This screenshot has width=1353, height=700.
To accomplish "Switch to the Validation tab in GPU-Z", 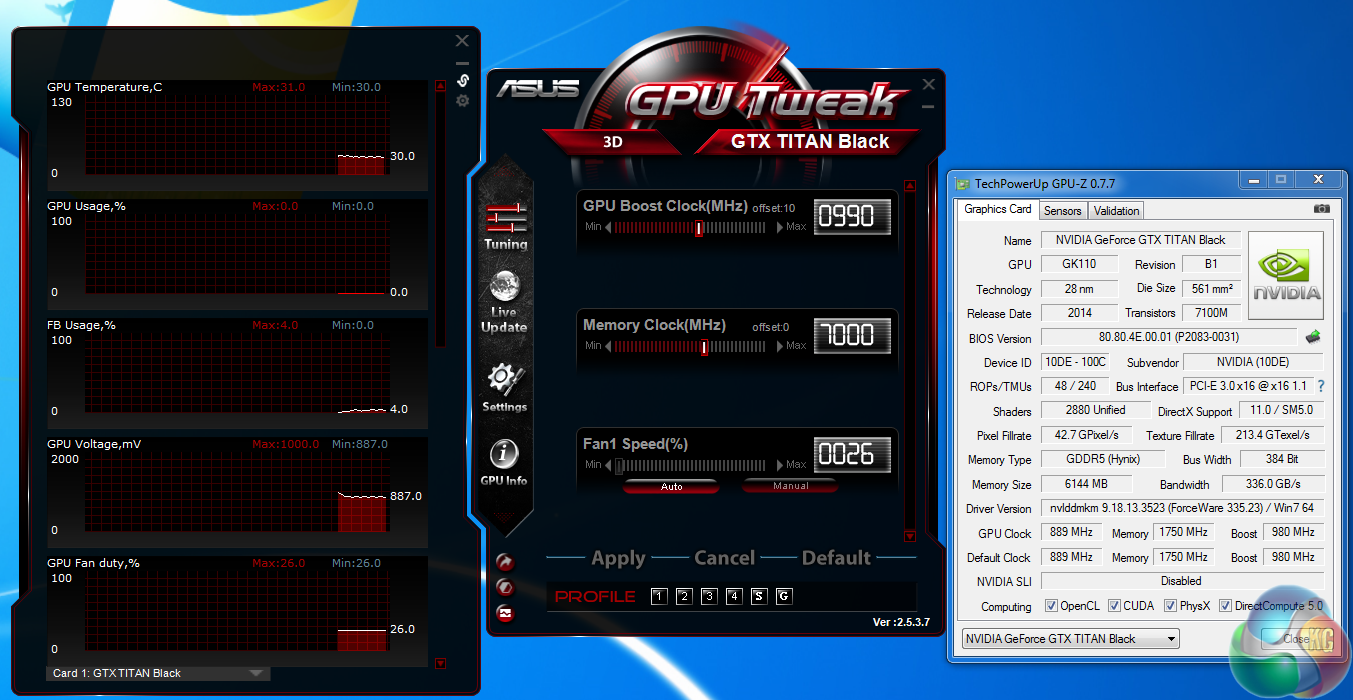I will (x=1116, y=211).
